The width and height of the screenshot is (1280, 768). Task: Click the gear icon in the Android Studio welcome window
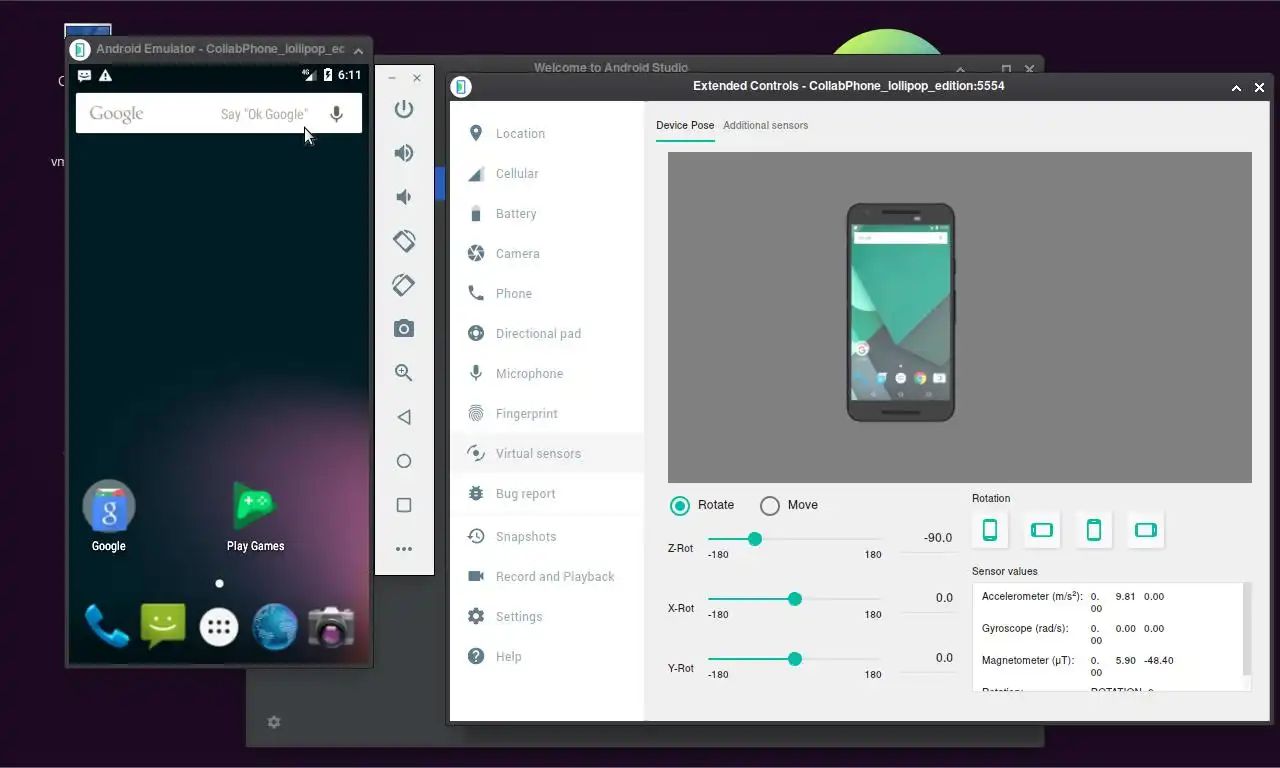pos(274,722)
